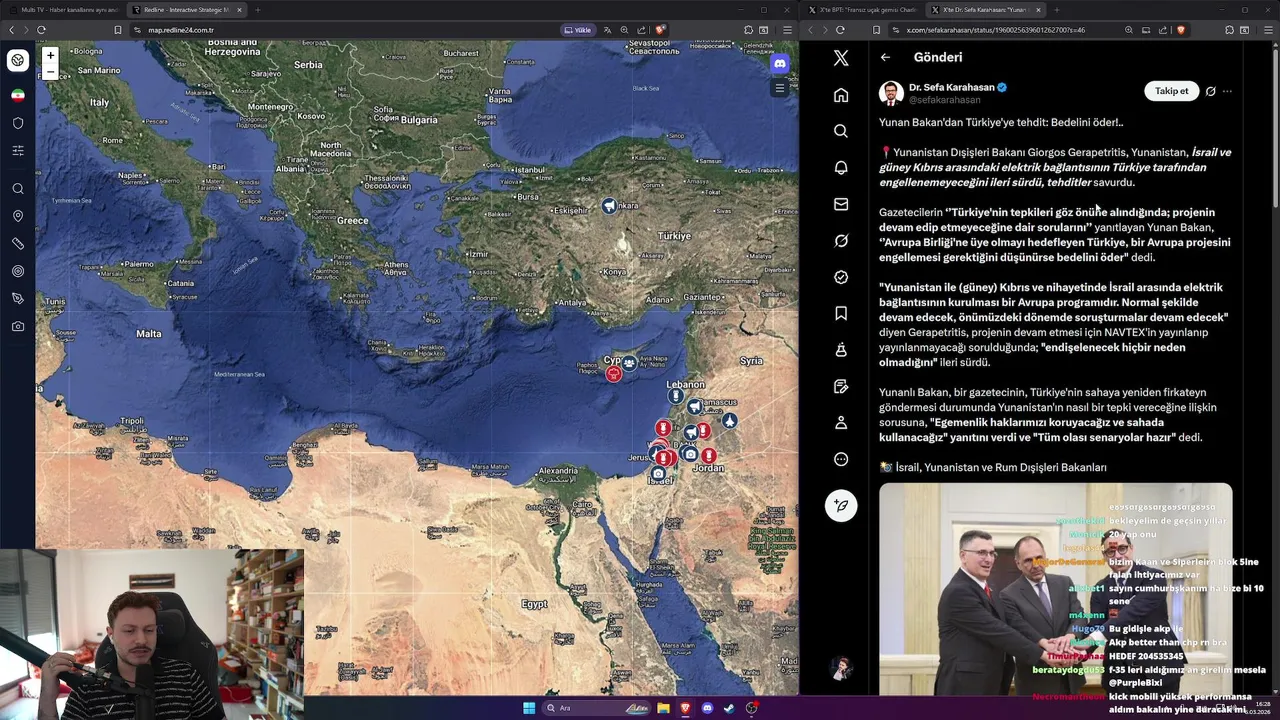Select the radar circle tool in Redline sidebar

pyautogui.click(x=18, y=271)
